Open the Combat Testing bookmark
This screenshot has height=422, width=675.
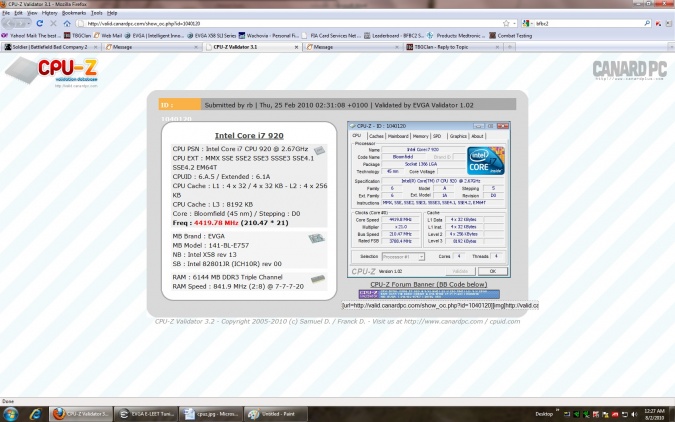511,36
